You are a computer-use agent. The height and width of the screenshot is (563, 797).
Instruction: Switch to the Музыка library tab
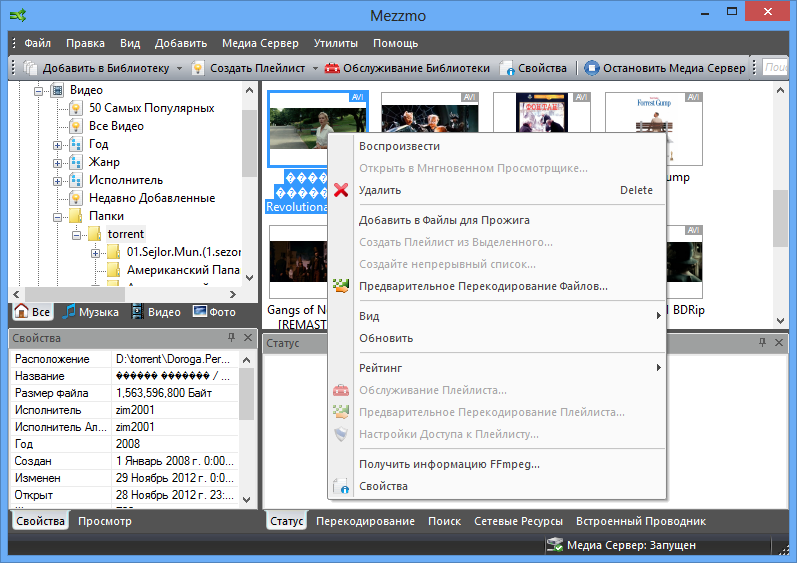click(x=90, y=312)
